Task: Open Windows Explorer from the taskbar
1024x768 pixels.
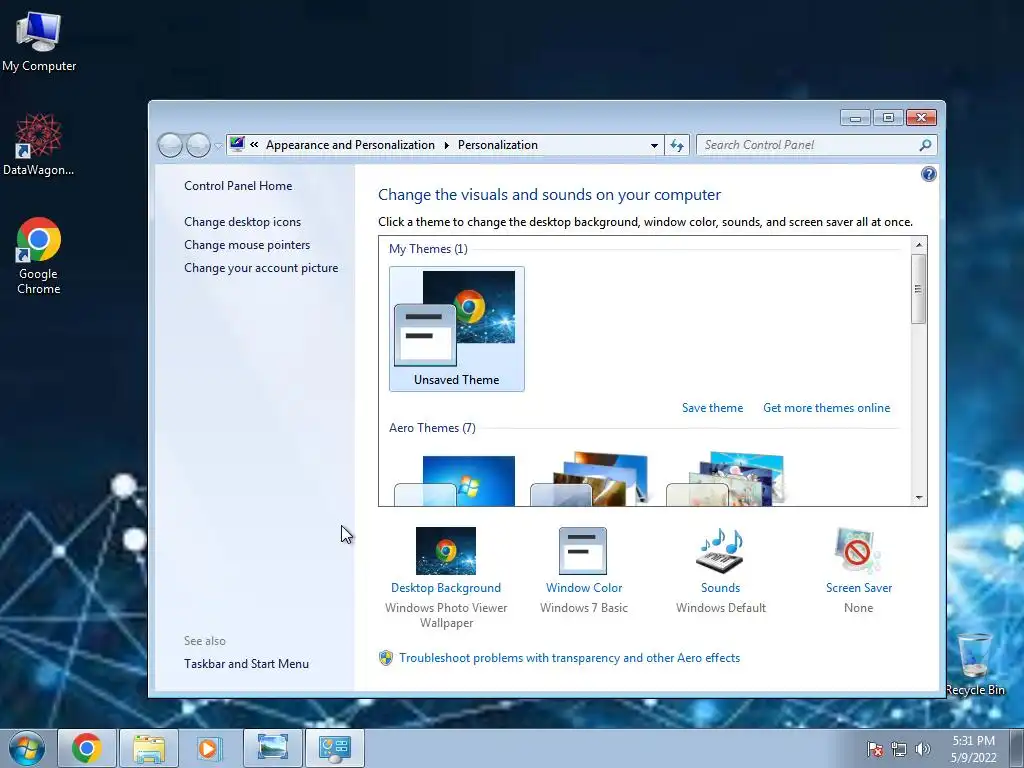Action: 149,748
